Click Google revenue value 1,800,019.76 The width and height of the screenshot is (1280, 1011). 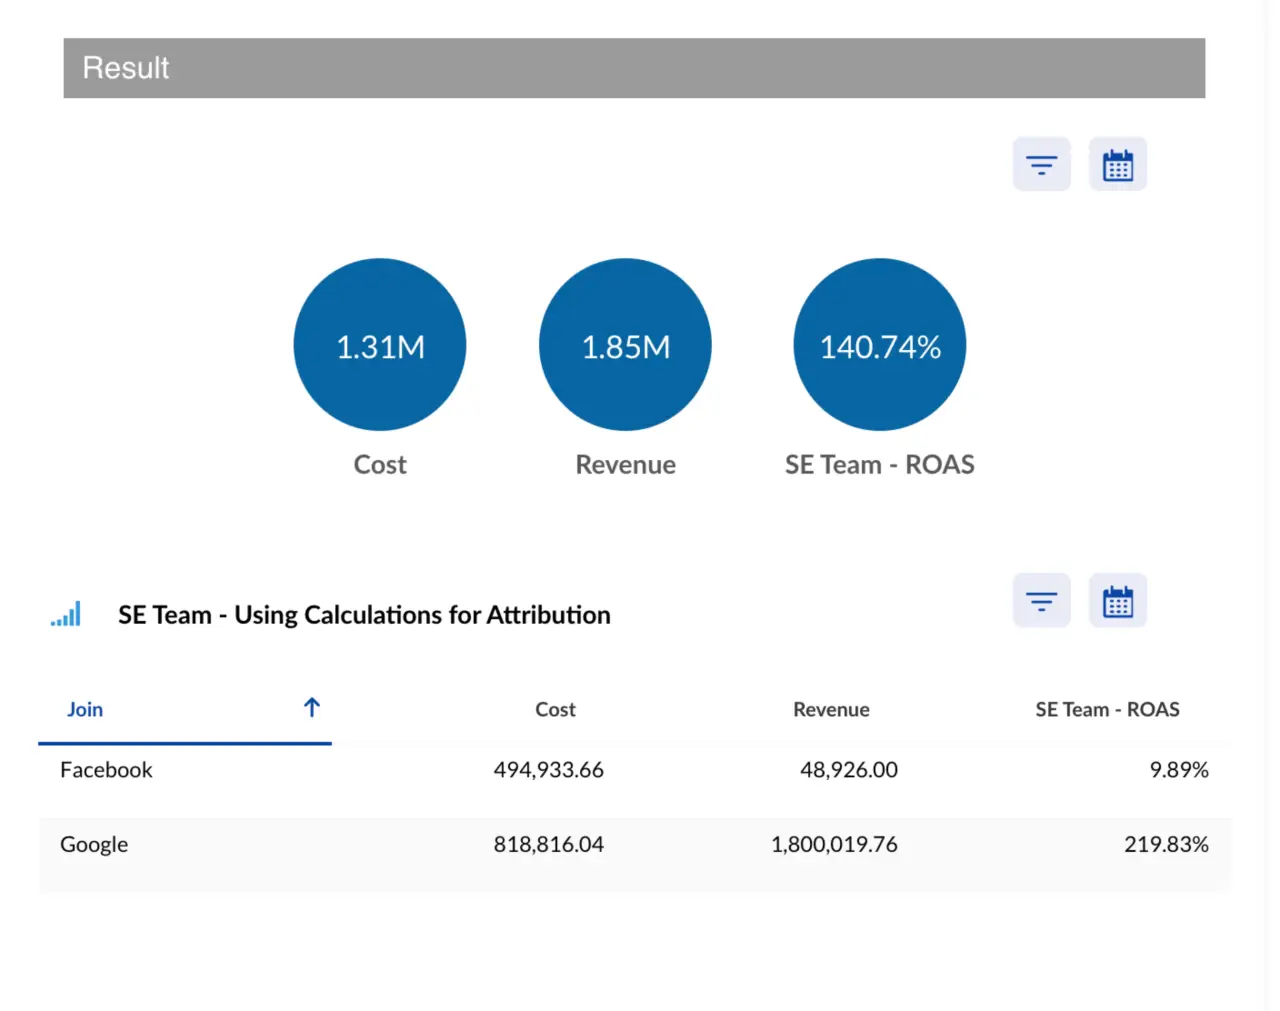[834, 844]
